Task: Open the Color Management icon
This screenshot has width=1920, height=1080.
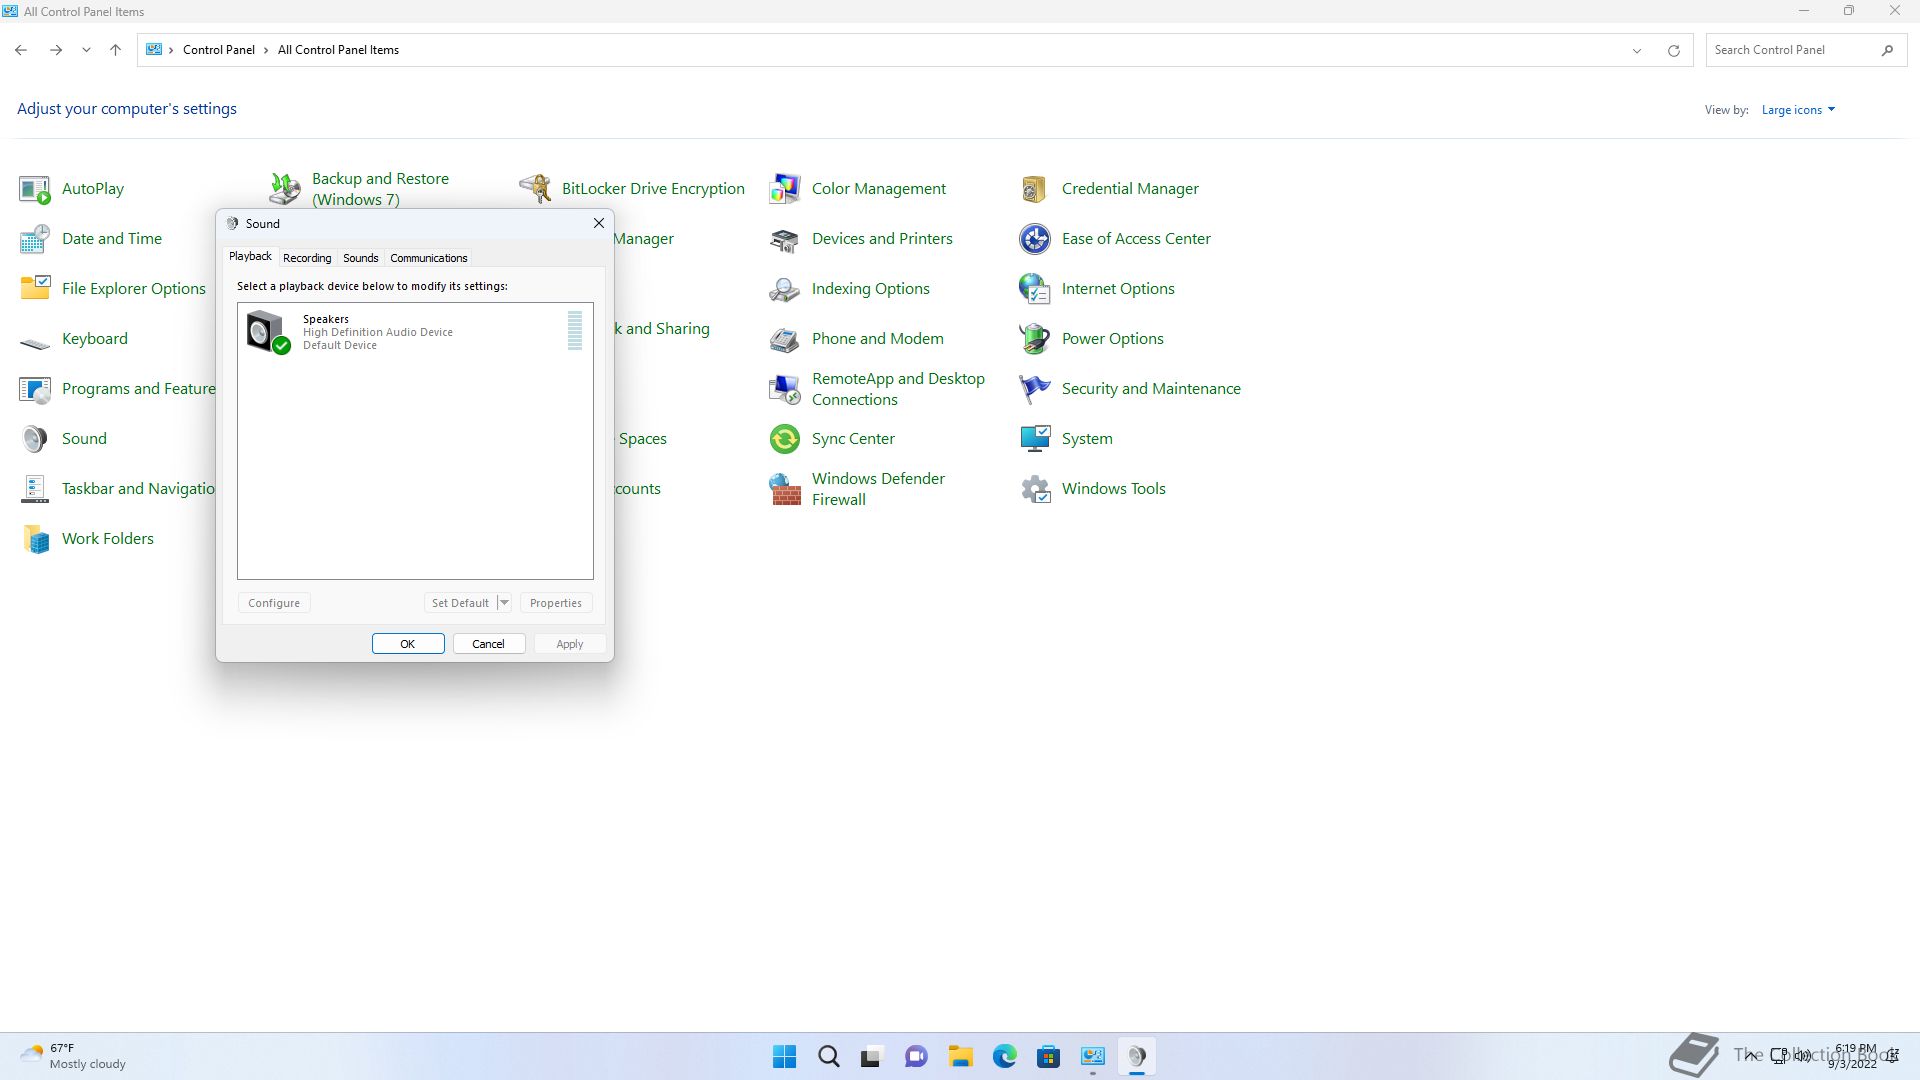Action: 785,189
